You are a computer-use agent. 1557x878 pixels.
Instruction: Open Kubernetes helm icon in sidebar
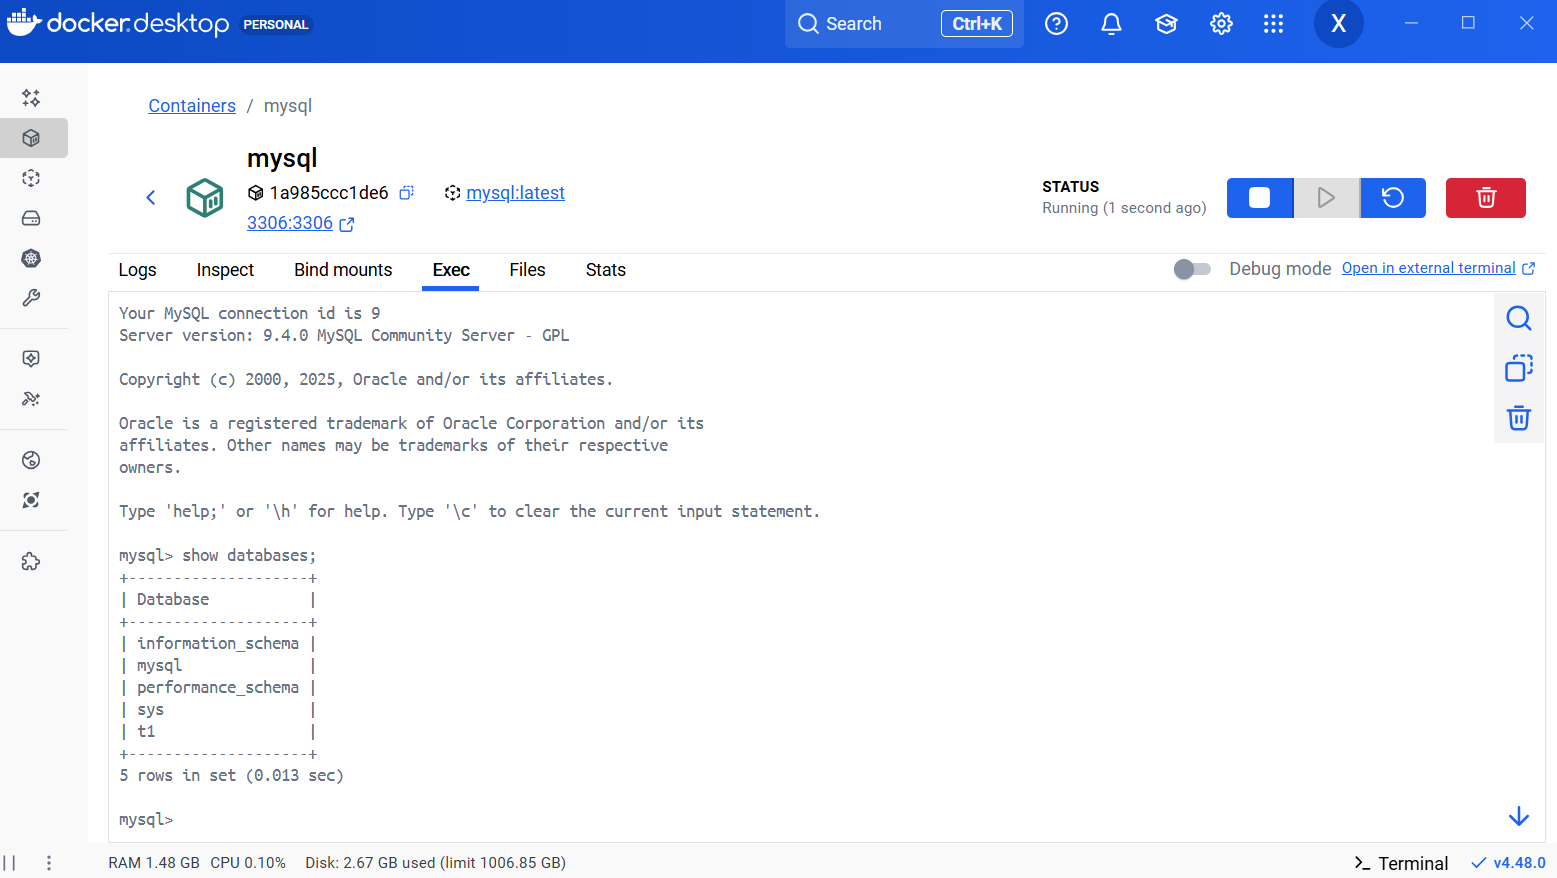(31, 258)
